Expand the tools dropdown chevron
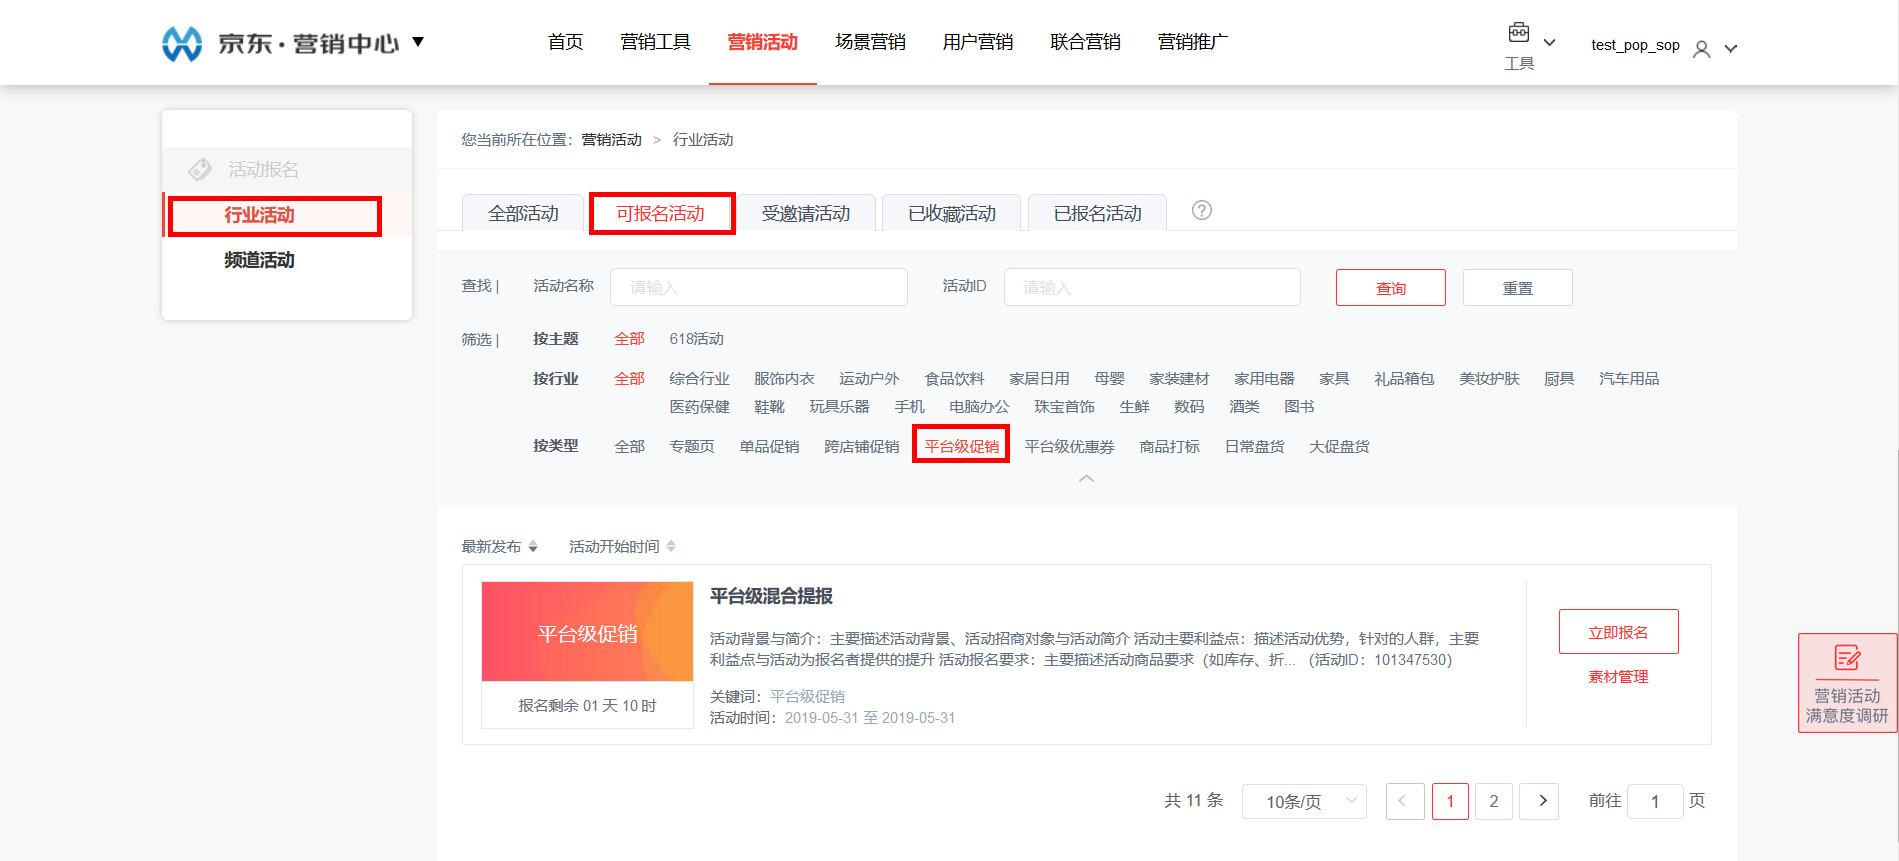1899x861 pixels. (x=1550, y=43)
